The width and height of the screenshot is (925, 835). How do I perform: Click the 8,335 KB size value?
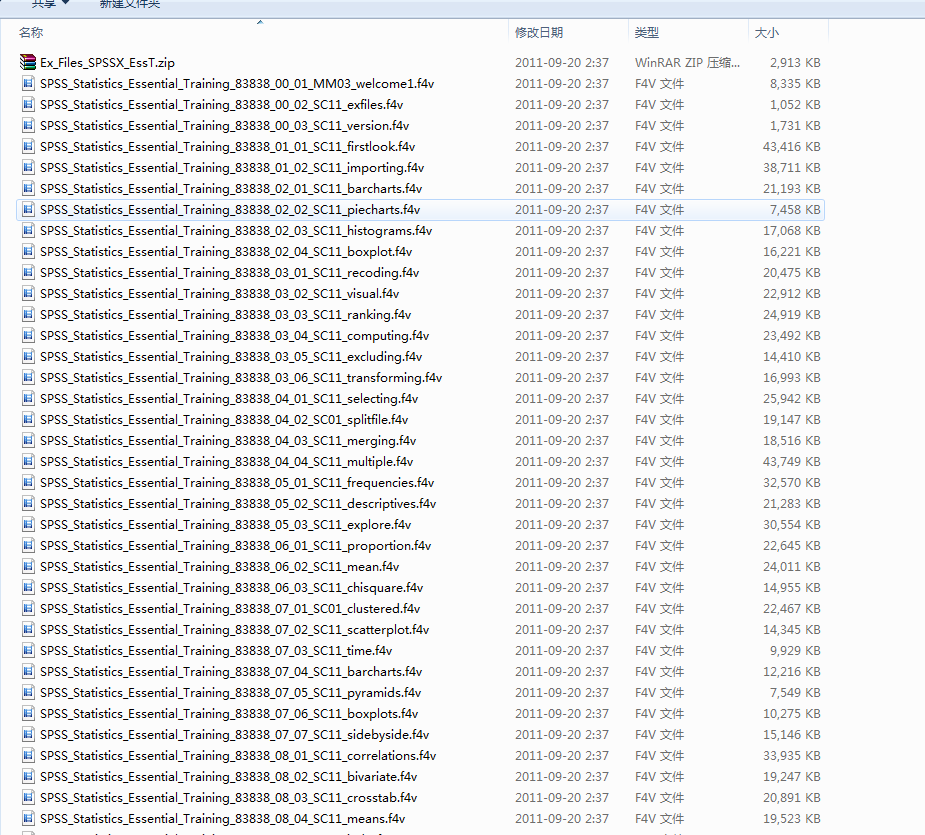pos(795,83)
